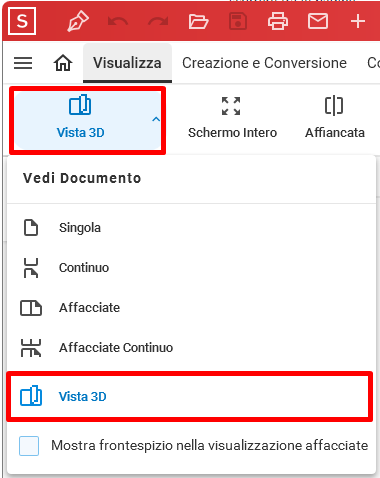Click the save floppy disk icon
380x478 pixels.
coord(238,22)
